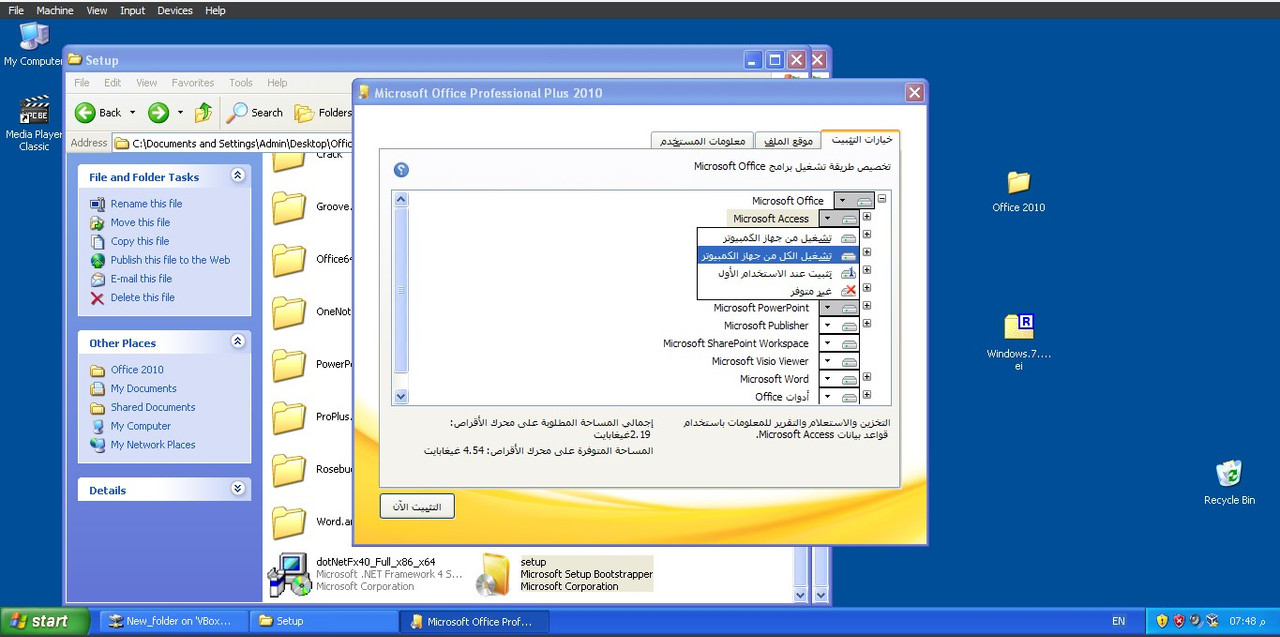The height and width of the screenshot is (637, 1280).
Task: Open the Microsoft Publisher install-option dropdown
Action: coord(838,326)
